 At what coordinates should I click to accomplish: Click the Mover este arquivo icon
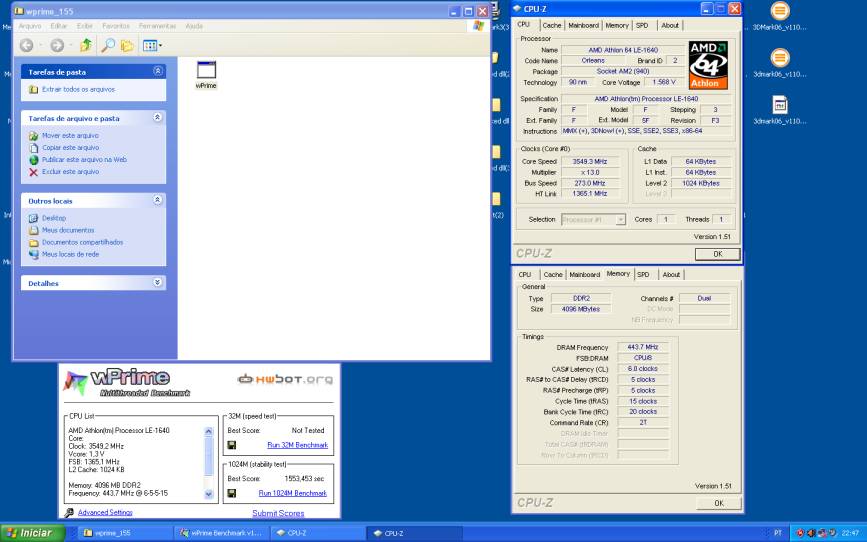coord(34,136)
